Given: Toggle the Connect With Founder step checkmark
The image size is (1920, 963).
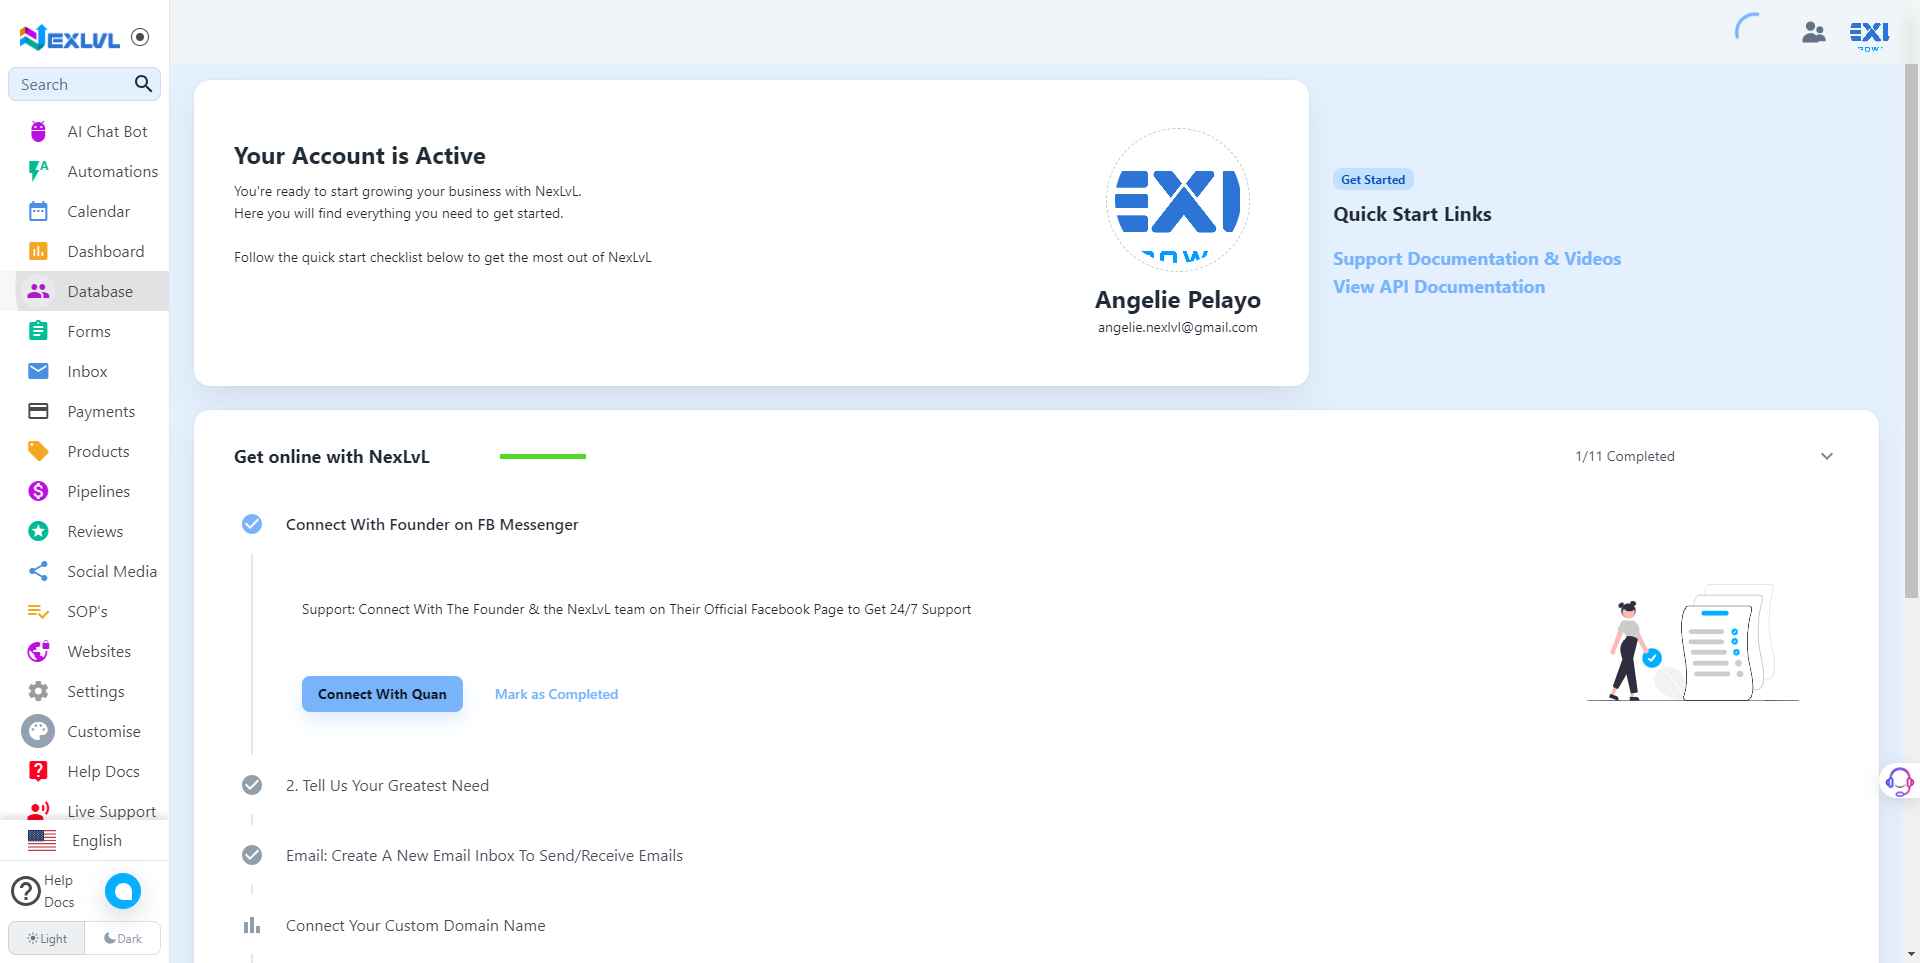Looking at the screenshot, I should (x=252, y=524).
